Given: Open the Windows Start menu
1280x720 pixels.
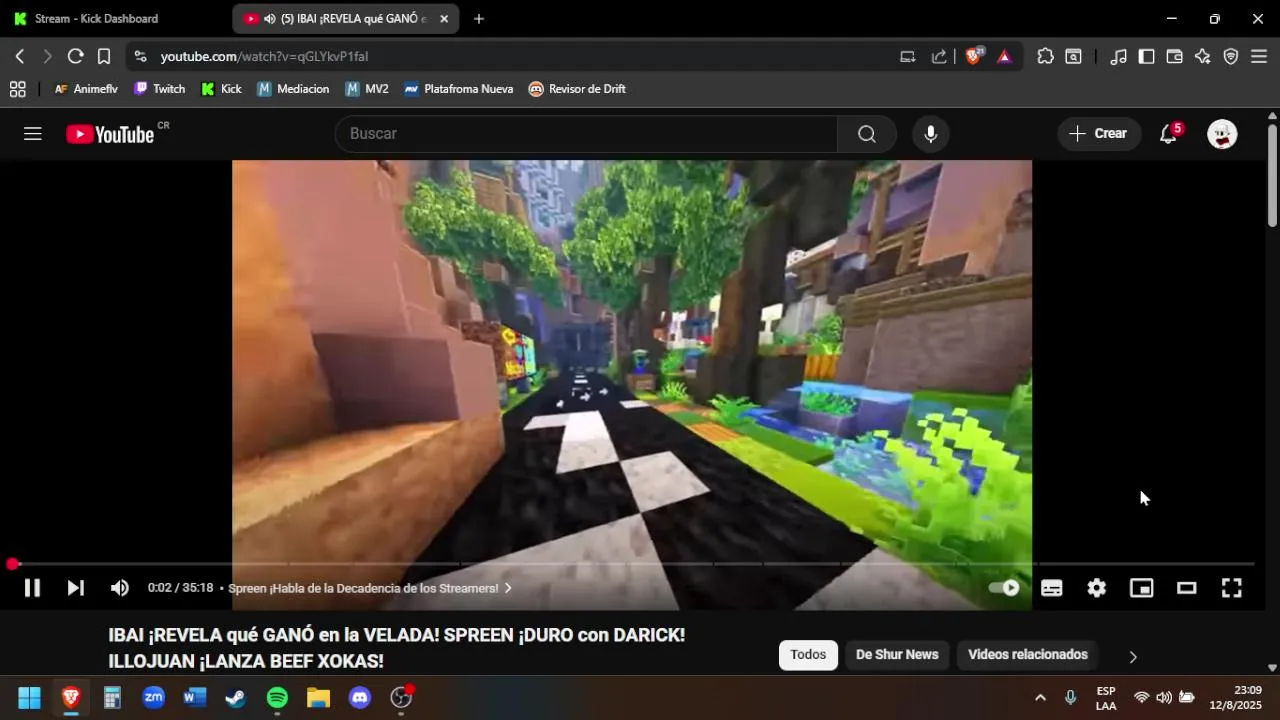Looking at the screenshot, I should [29, 698].
